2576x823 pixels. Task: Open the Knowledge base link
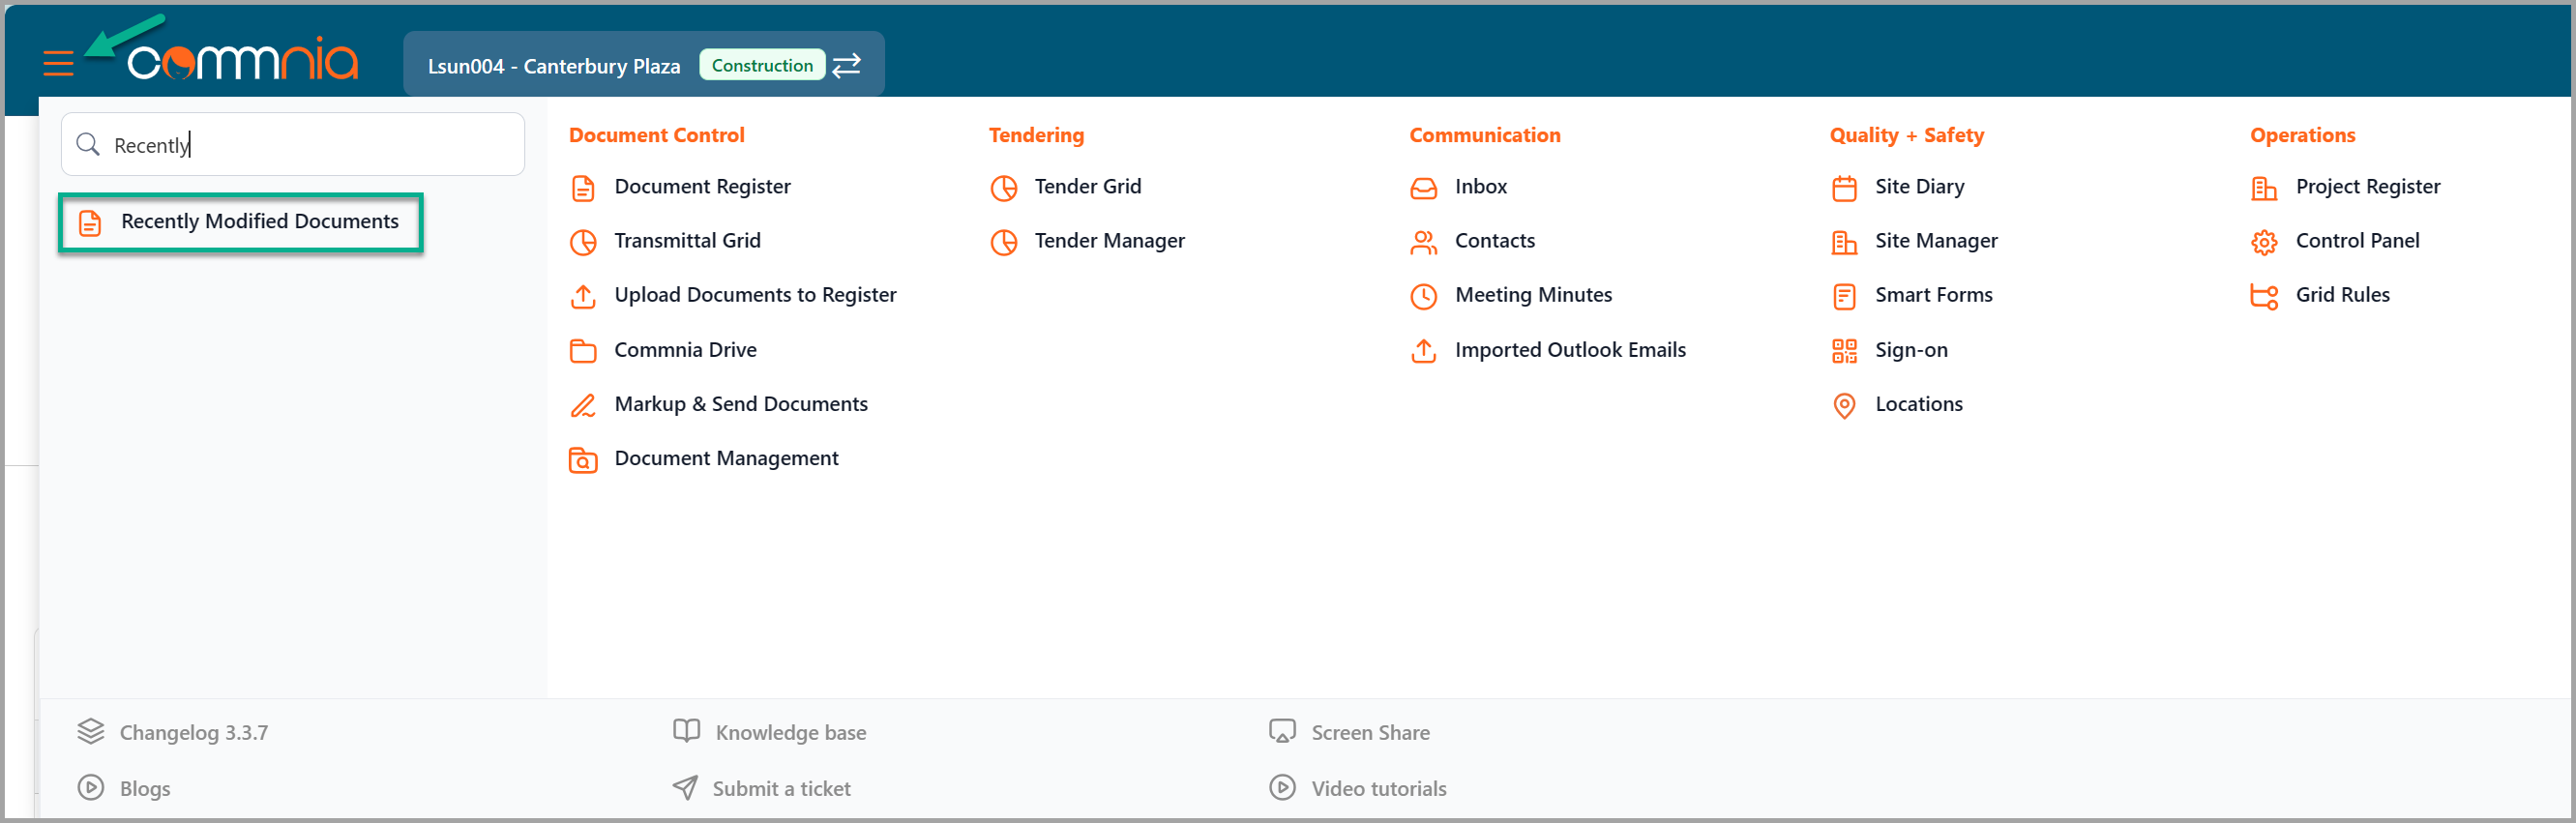[x=790, y=732]
